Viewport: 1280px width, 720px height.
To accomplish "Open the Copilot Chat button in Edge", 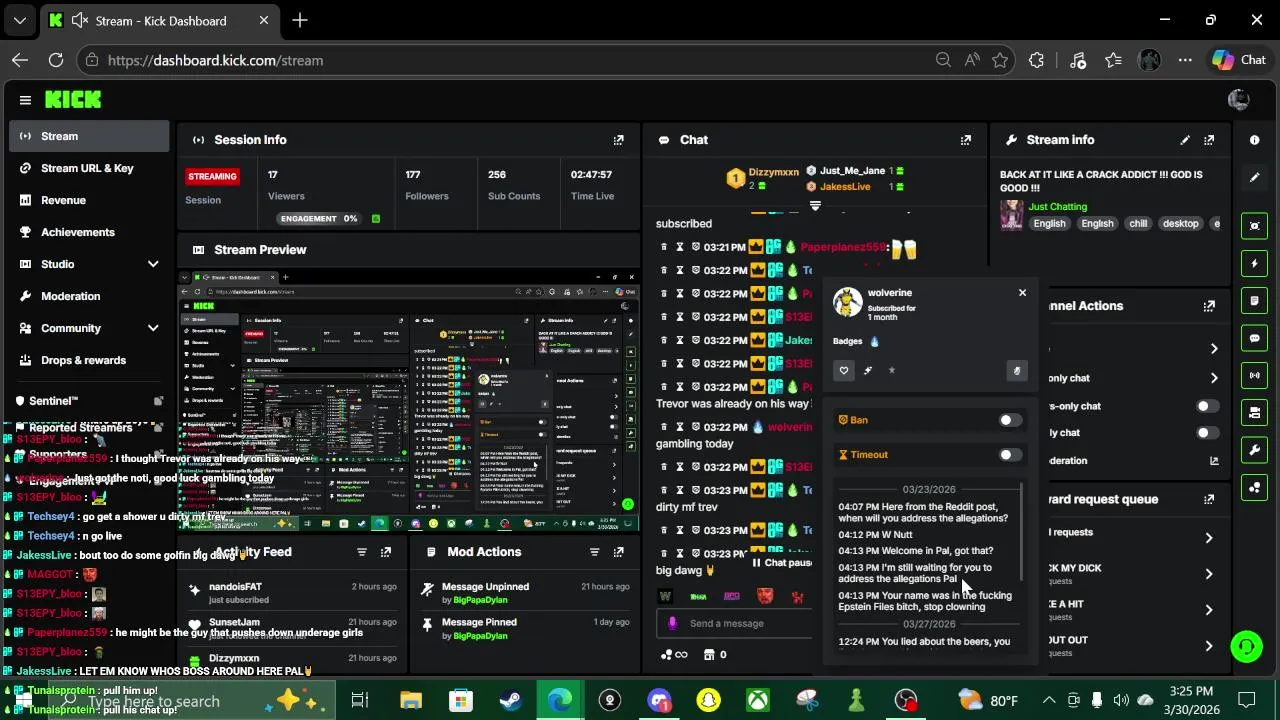I will (1240, 60).
